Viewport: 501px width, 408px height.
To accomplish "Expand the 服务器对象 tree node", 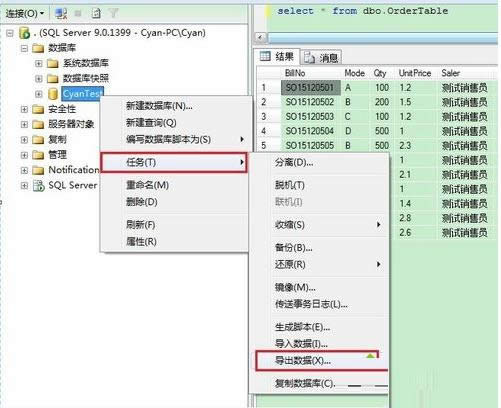I will (24, 124).
